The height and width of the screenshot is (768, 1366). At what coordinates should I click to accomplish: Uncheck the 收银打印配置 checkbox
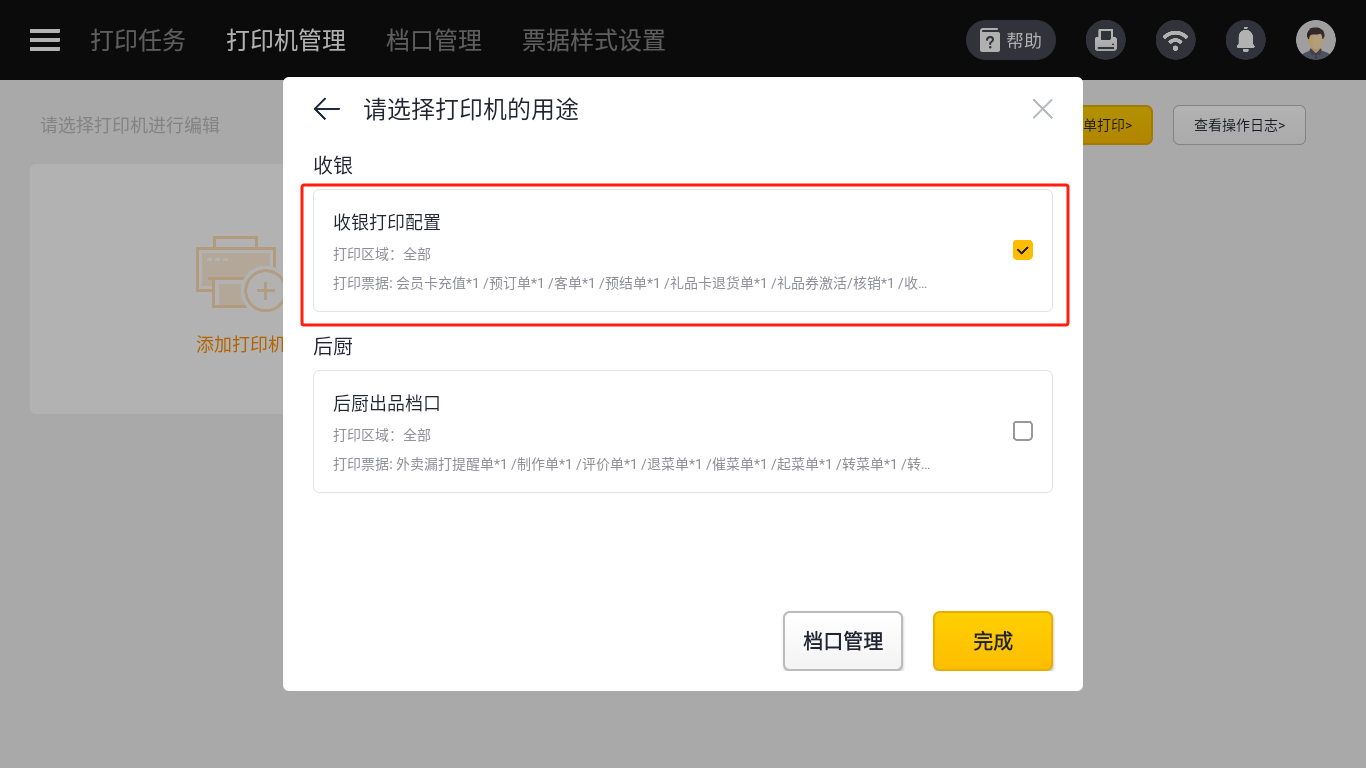point(1022,250)
